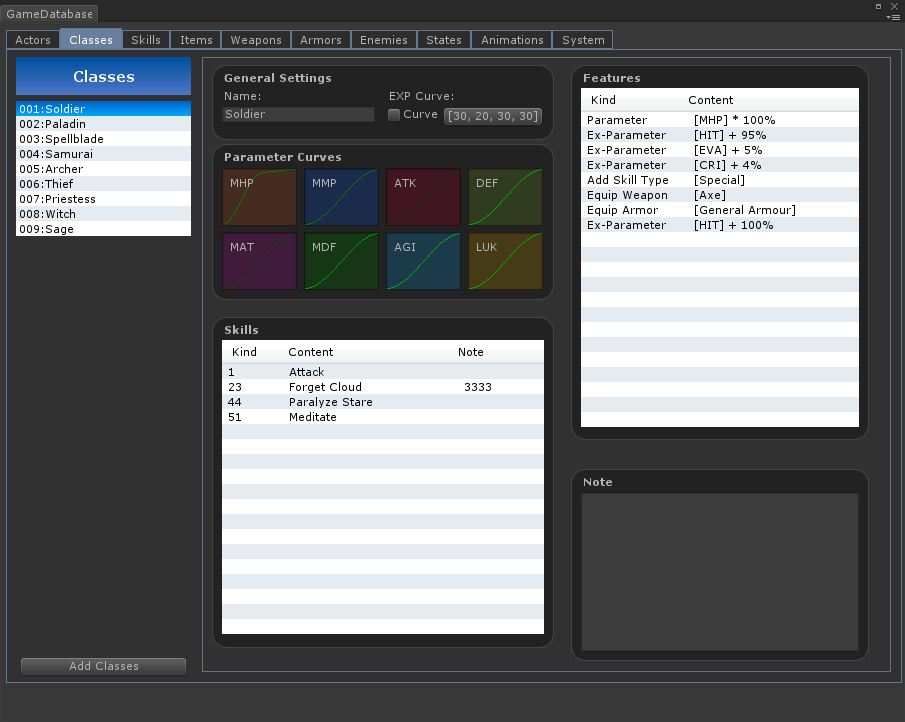Select the Equip Armor [General Armour] row
Viewport: 905px width, 722px height.
tap(720, 210)
